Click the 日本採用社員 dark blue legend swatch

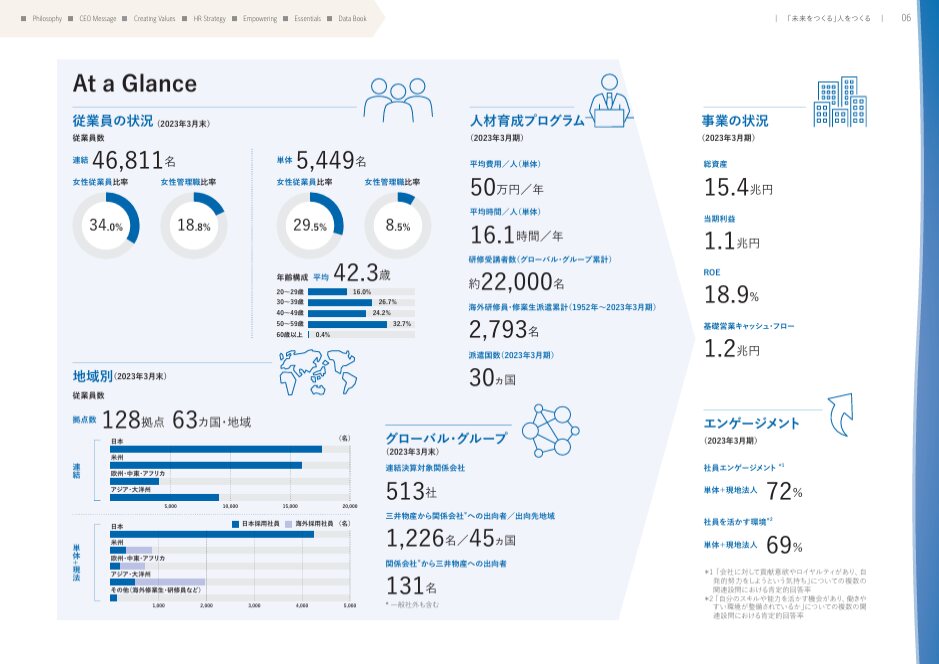(236, 523)
